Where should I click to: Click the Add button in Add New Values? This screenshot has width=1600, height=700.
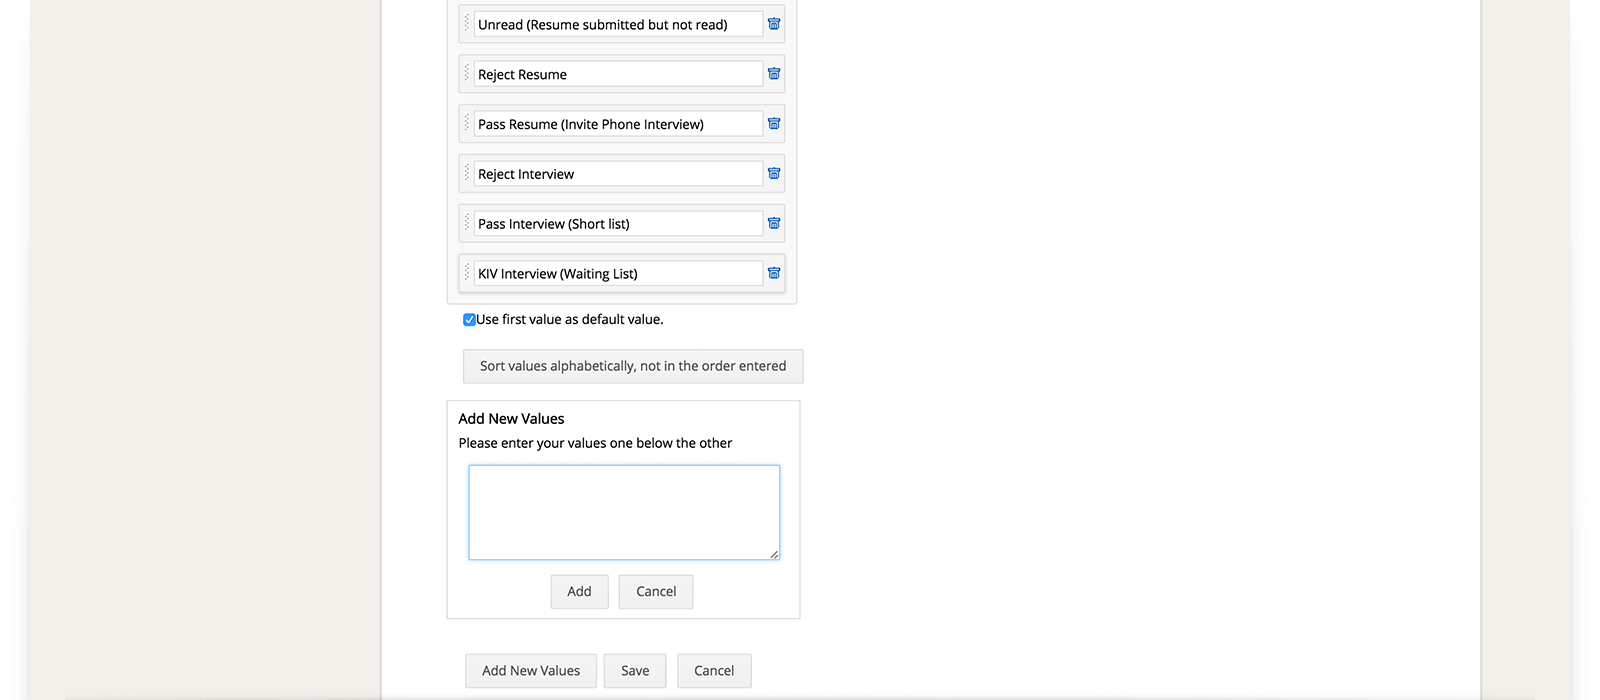pos(579,591)
